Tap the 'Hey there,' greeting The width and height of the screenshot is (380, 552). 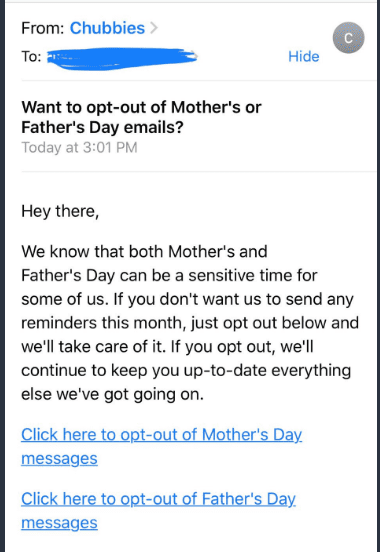pos(60,211)
